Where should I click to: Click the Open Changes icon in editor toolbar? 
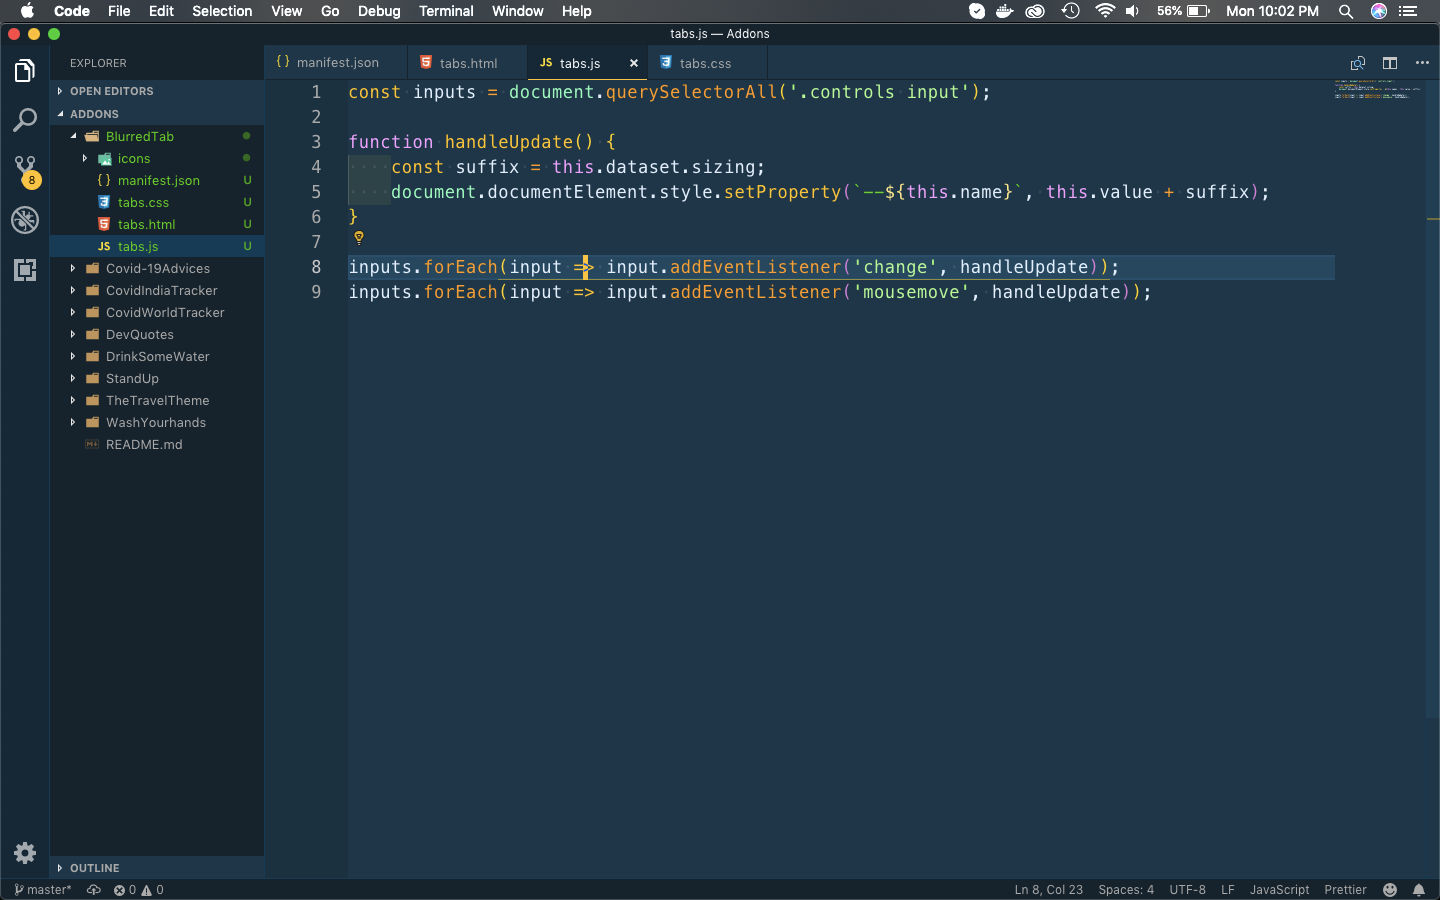(x=1358, y=63)
